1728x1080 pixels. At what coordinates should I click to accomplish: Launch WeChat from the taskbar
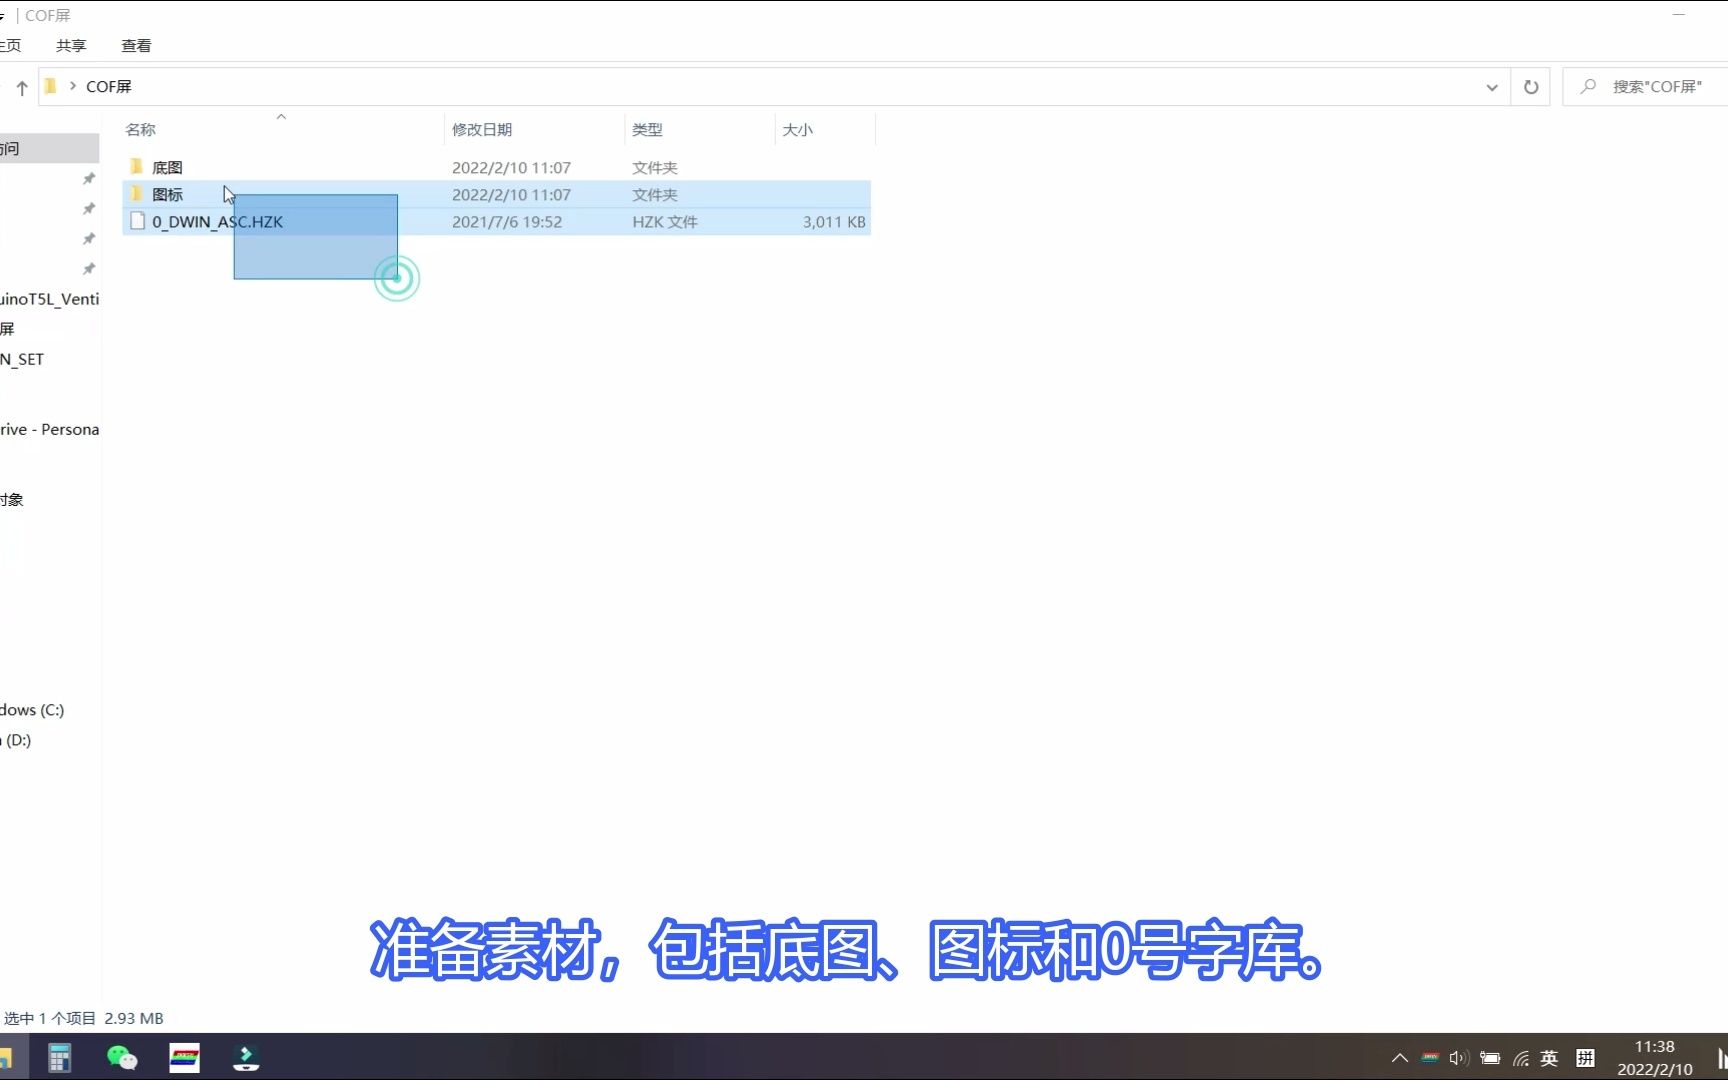click(x=121, y=1058)
